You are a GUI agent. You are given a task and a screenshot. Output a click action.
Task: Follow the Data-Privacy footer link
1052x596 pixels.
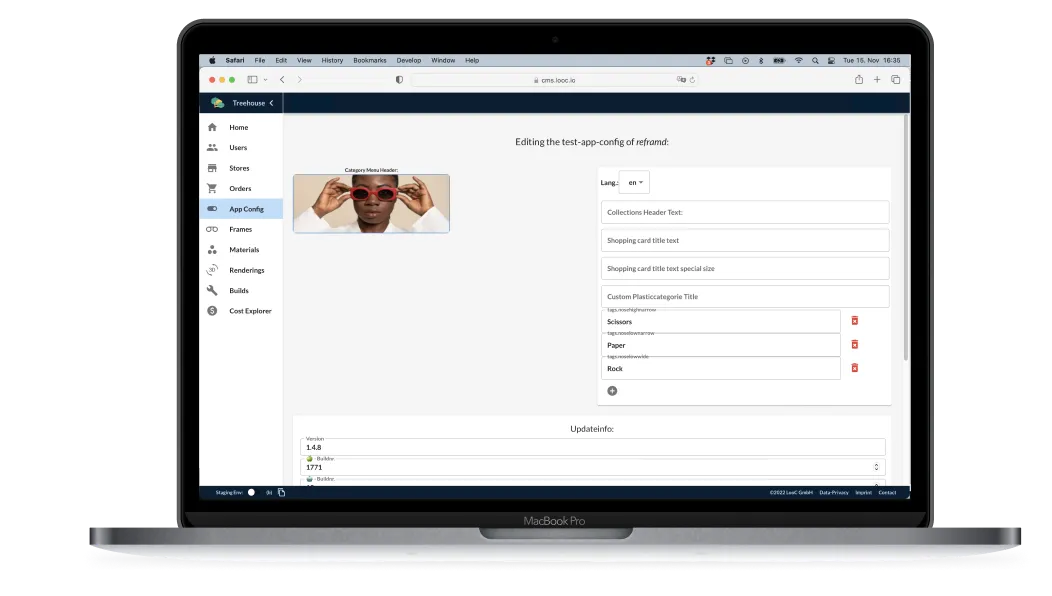click(834, 493)
